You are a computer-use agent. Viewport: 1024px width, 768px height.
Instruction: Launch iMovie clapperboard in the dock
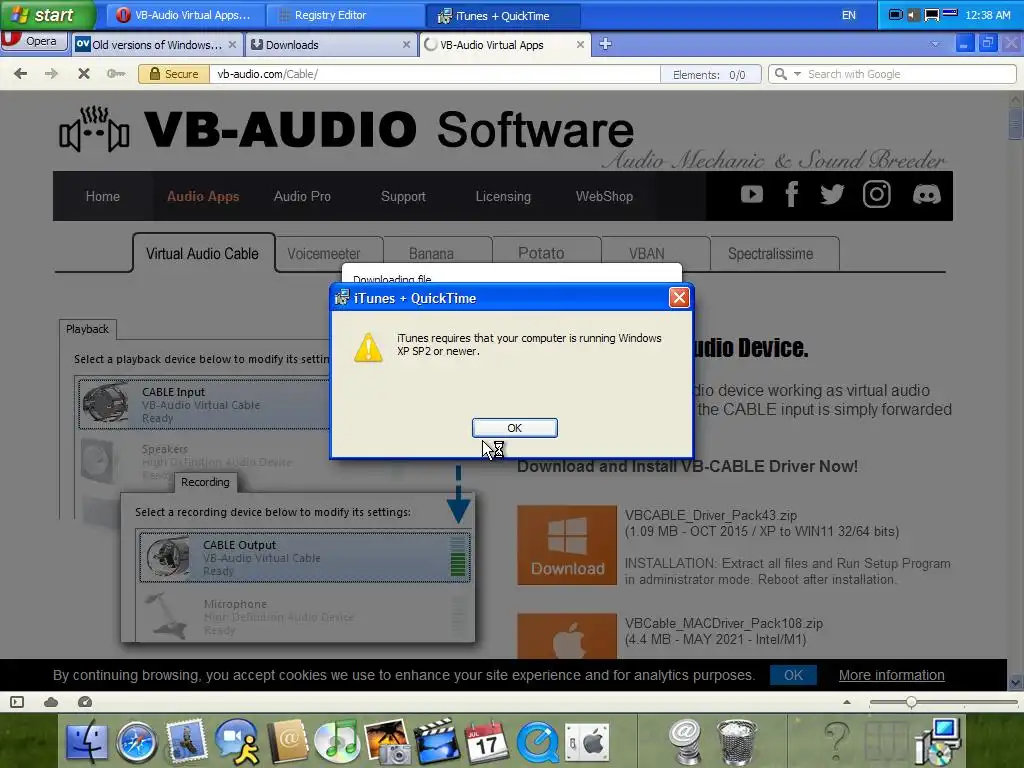pyautogui.click(x=436, y=741)
